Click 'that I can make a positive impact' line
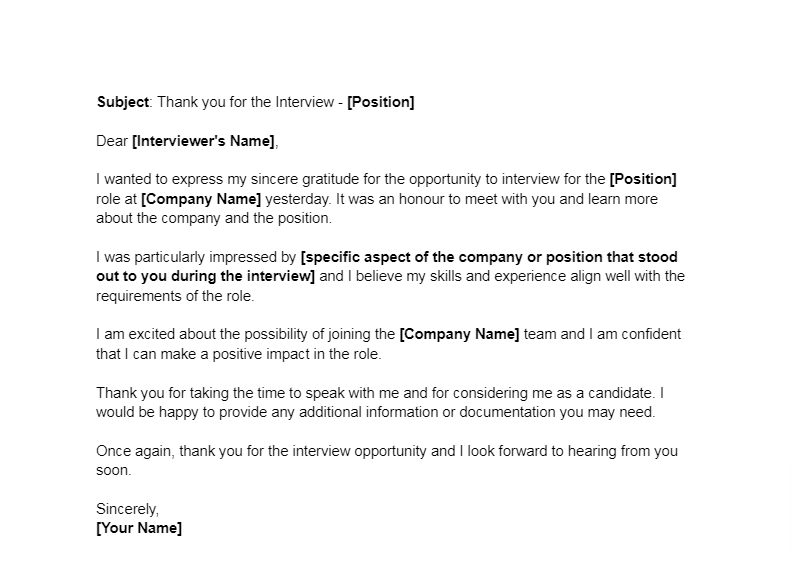The image size is (791, 572). (239, 354)
